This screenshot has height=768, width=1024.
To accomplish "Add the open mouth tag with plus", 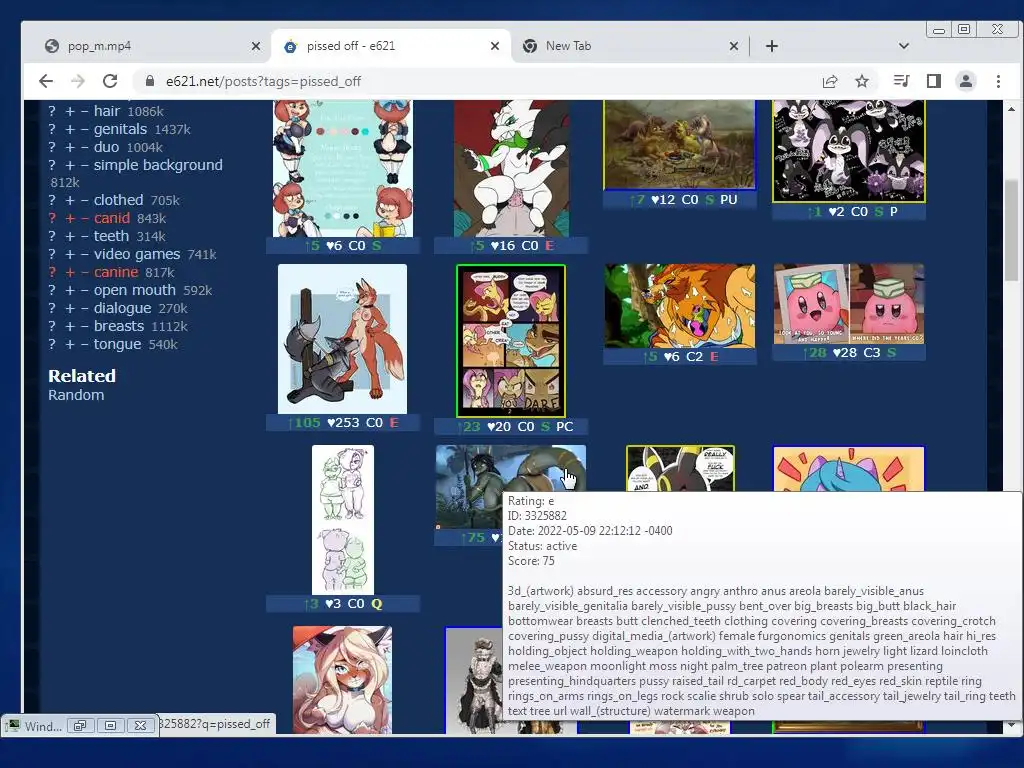I will point(70,290).
